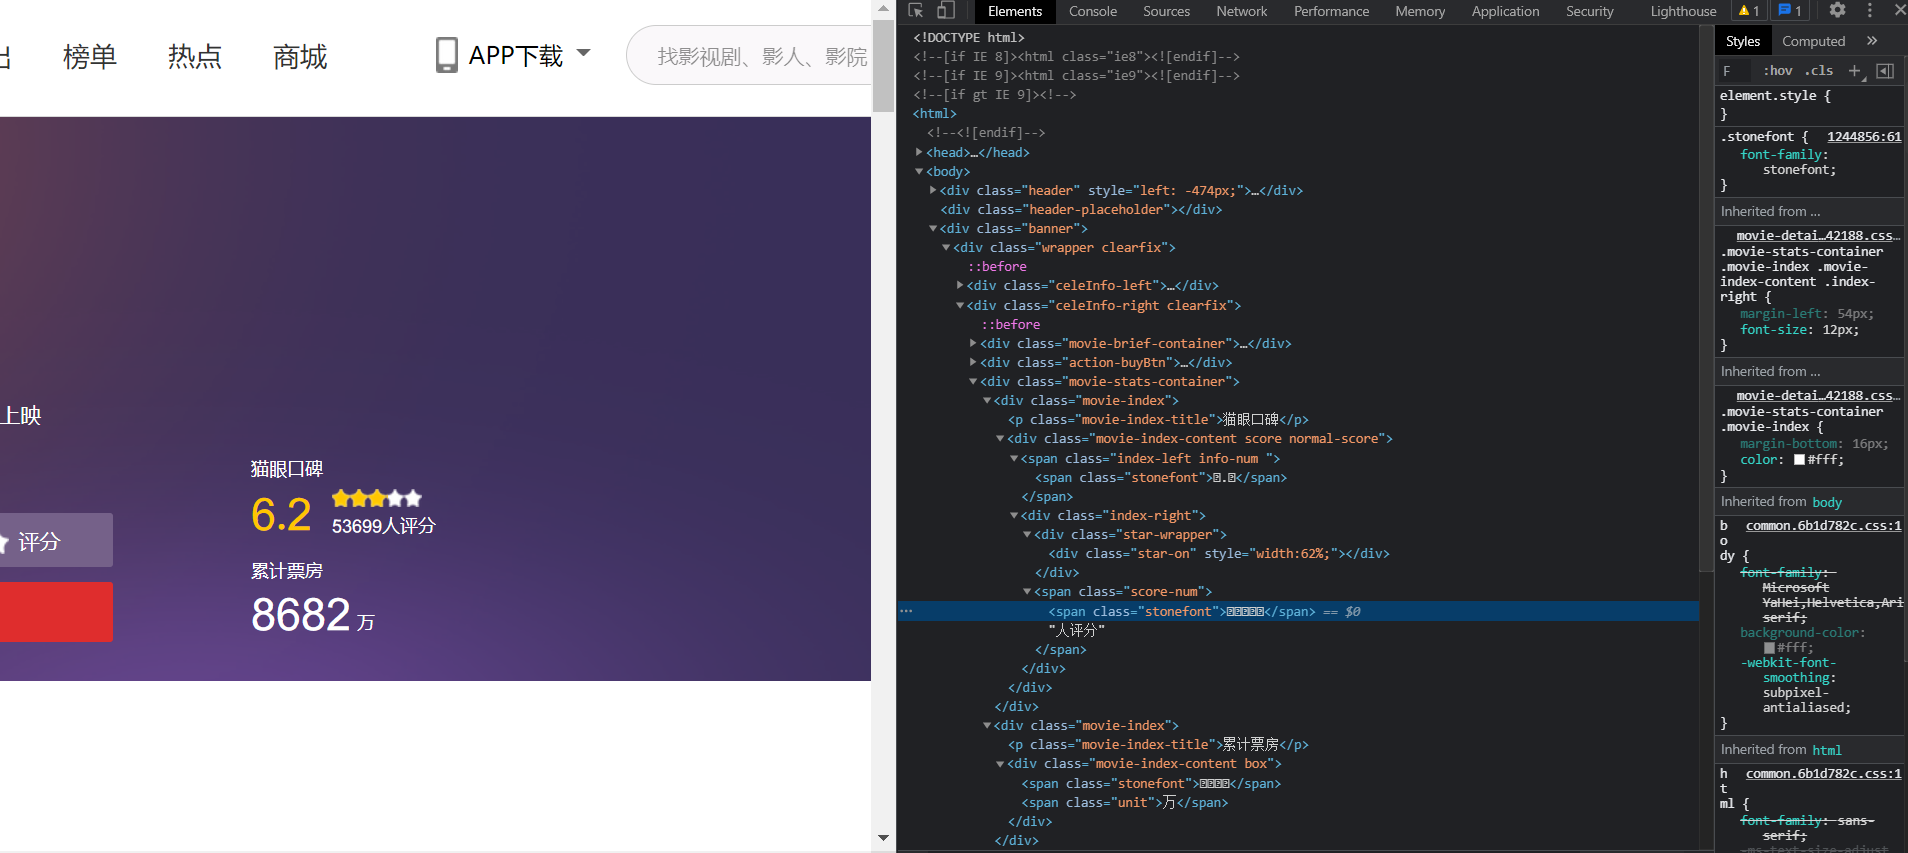Show more Styles pane tabs chevron
Viewport: 1908px width, 853px height.
(1872, 41)
